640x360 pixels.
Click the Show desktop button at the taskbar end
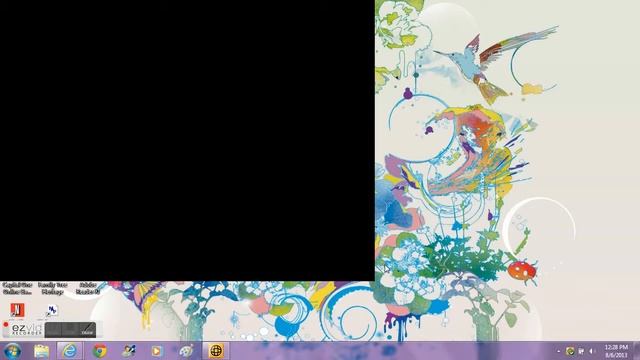coord(637,351)
